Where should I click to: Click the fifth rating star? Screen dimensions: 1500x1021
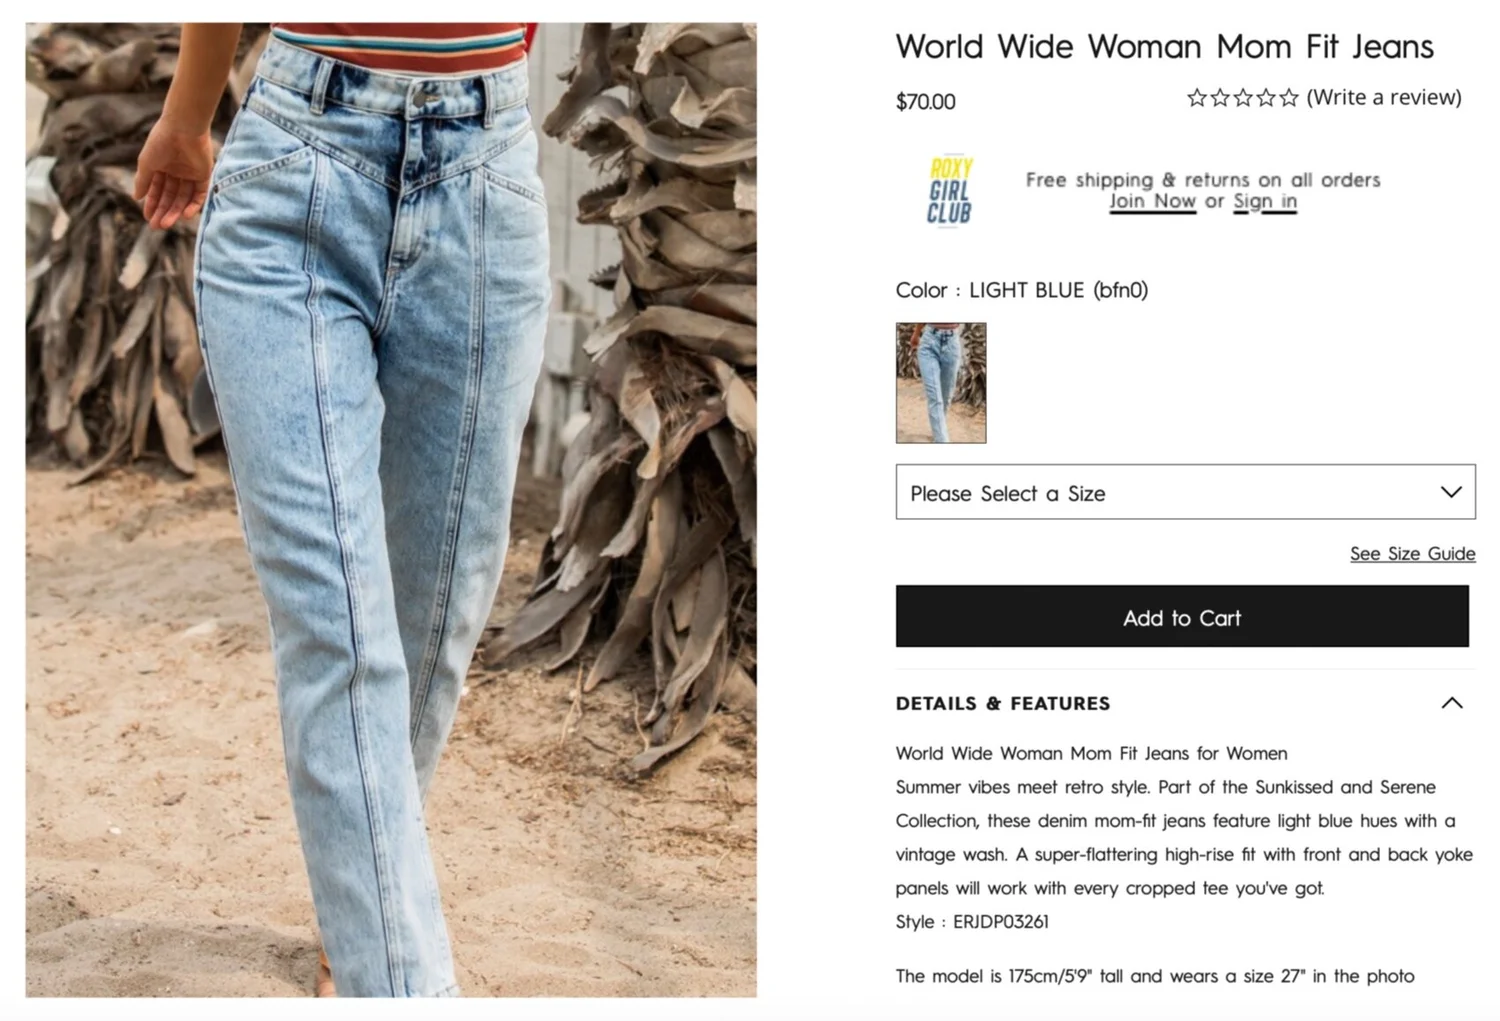coord(1289,97)
